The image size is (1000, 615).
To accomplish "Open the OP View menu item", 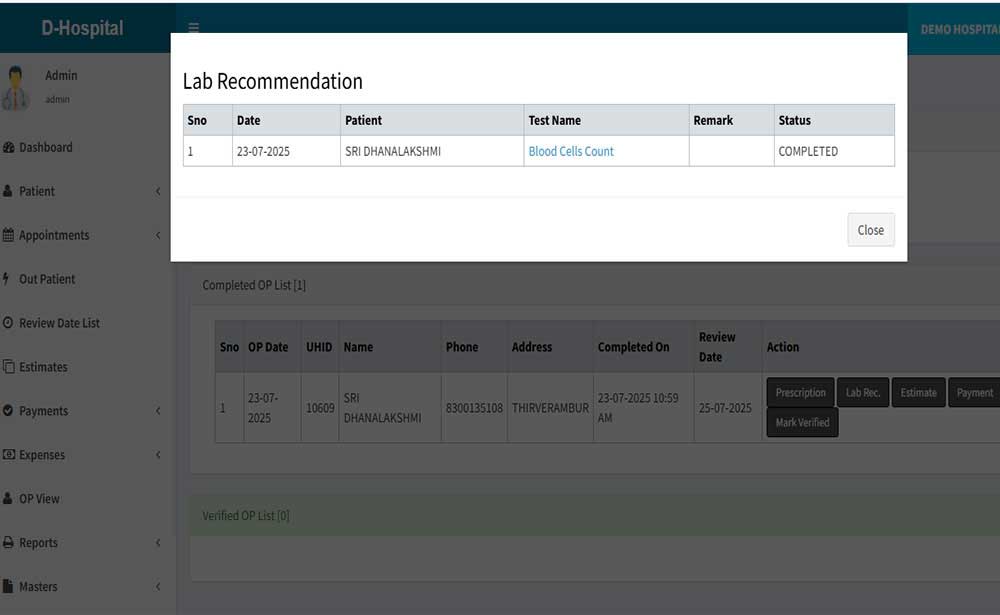I will [40, 499].
